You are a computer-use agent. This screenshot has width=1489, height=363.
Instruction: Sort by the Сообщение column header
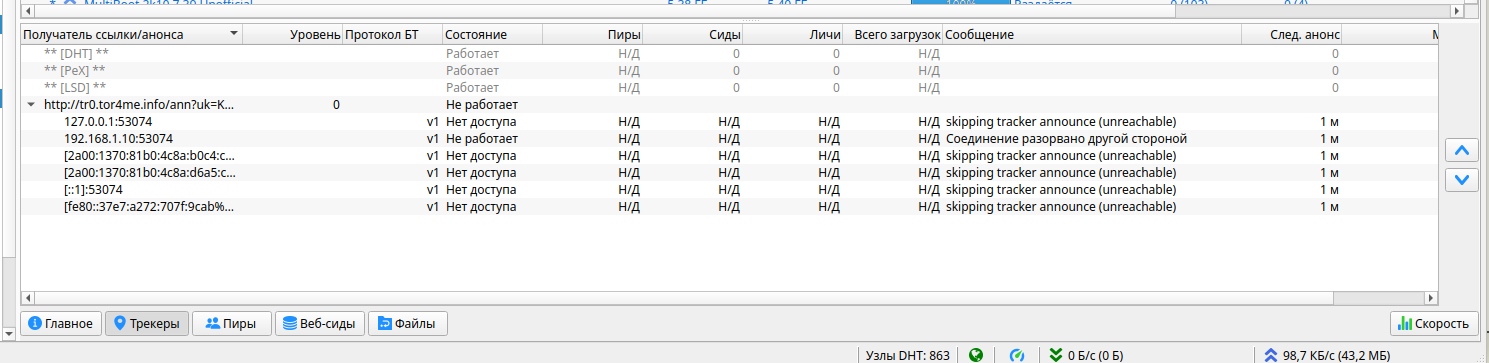point(1092,35)
